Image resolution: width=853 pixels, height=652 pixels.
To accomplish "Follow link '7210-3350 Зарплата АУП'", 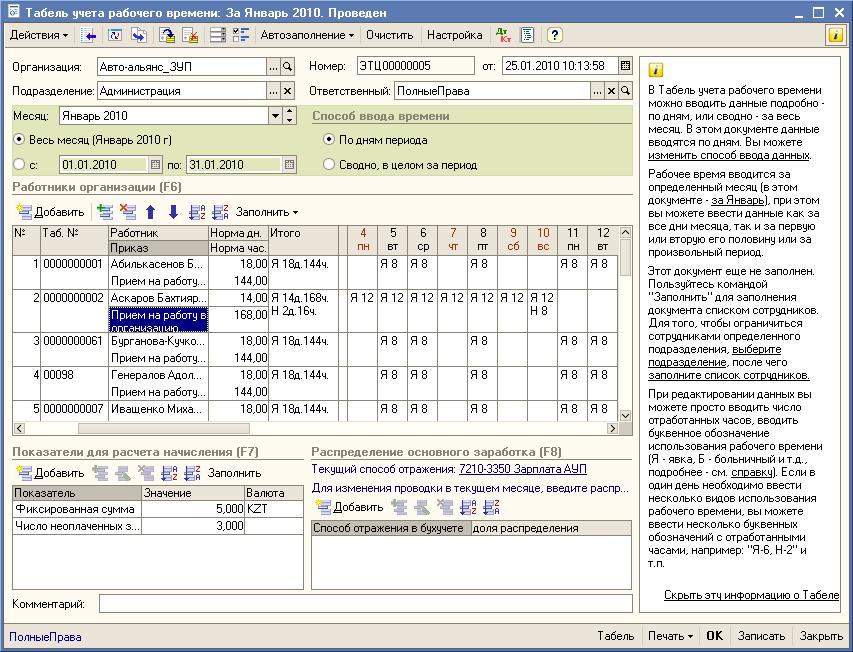I will (522, 469).
